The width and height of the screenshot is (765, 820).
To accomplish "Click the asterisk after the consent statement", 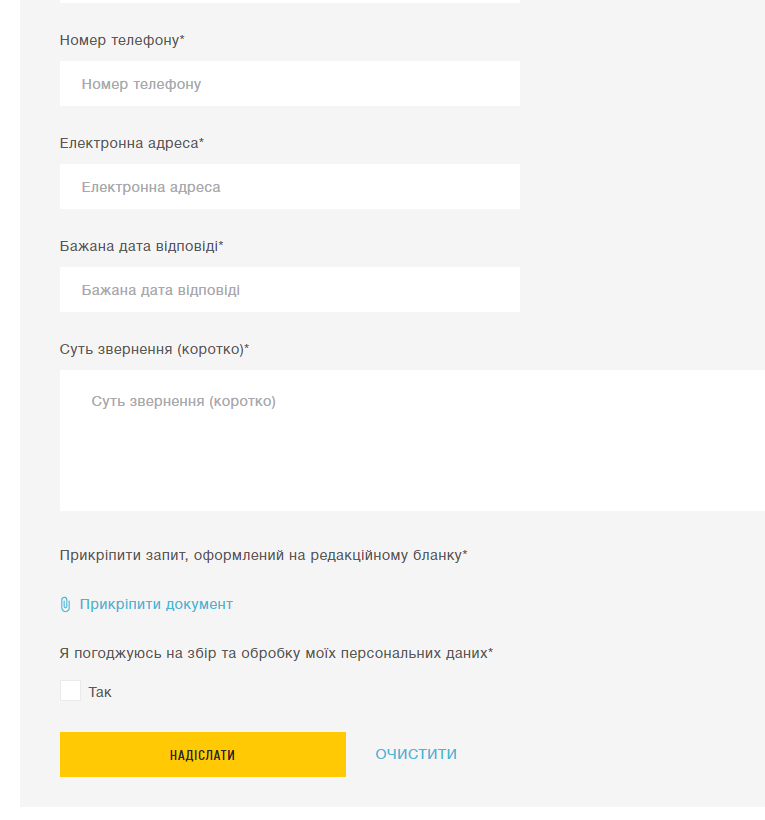I will (490, 652).
